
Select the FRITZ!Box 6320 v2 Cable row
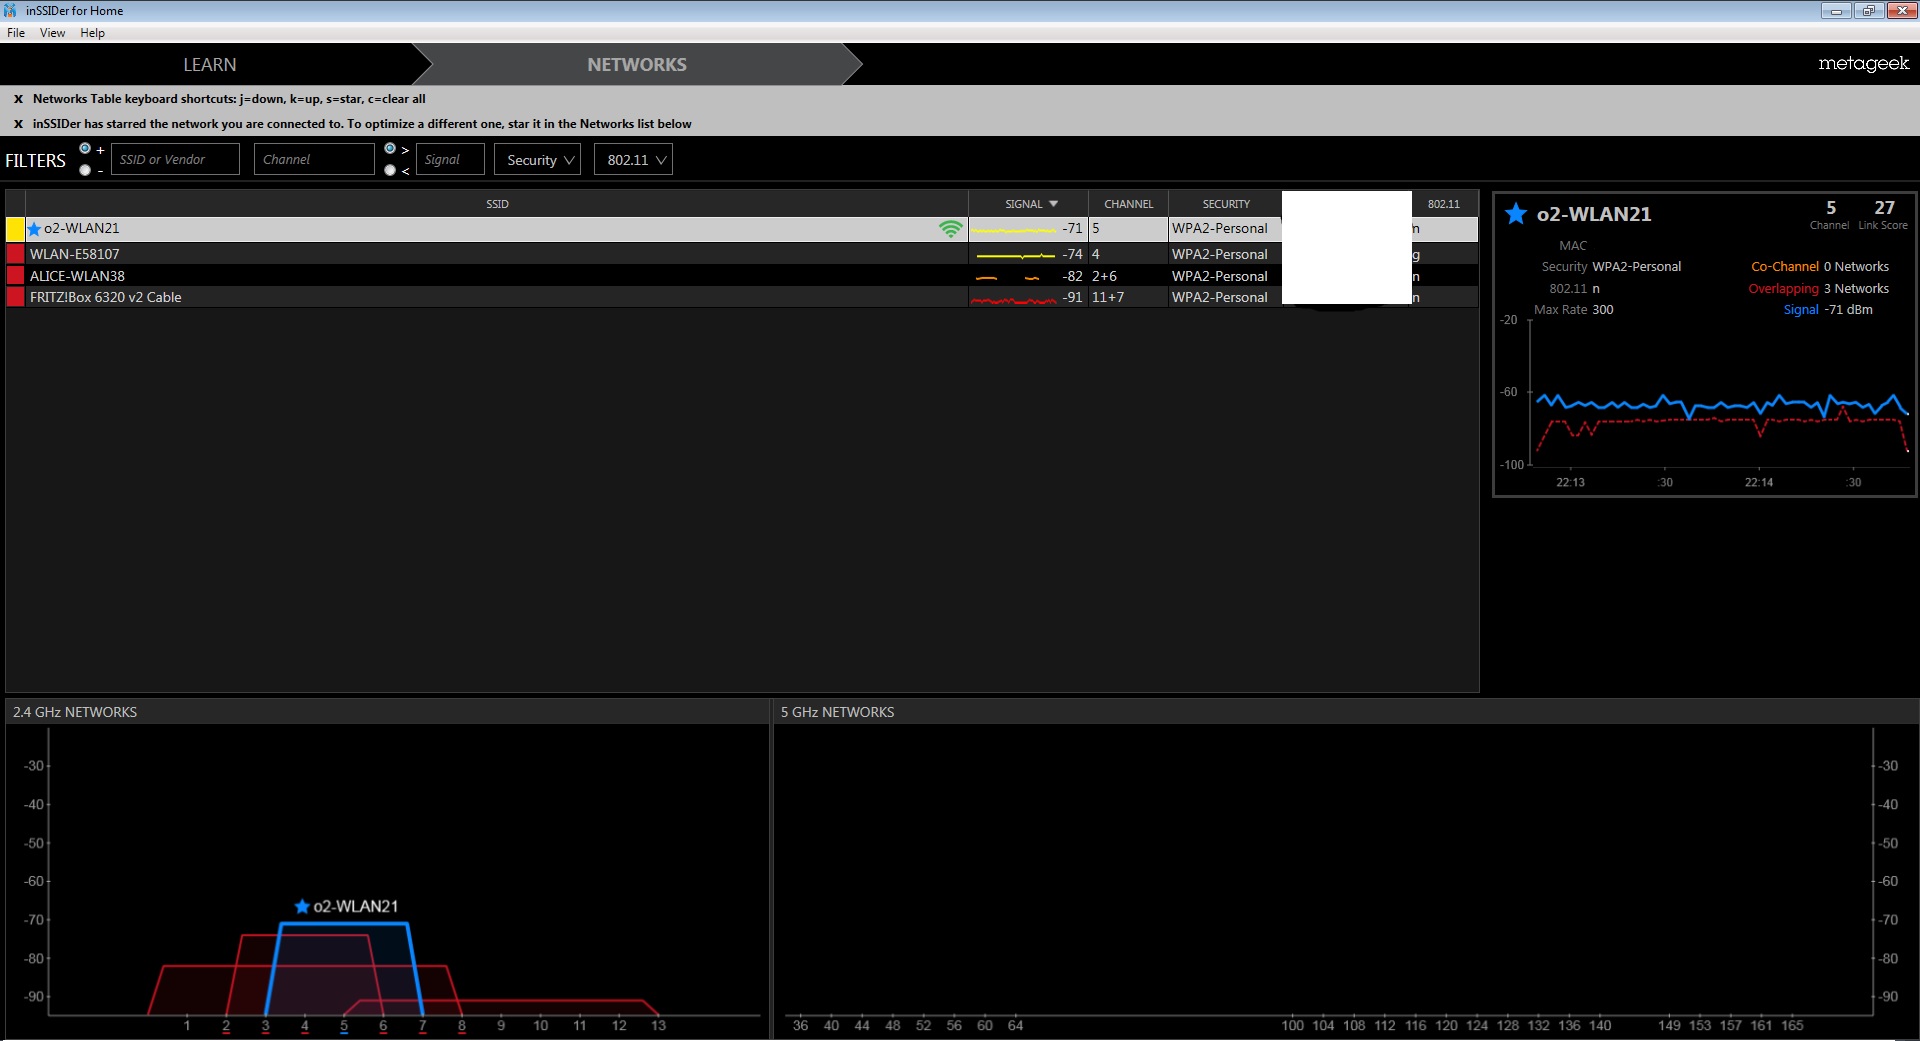(x=741, y=297)
